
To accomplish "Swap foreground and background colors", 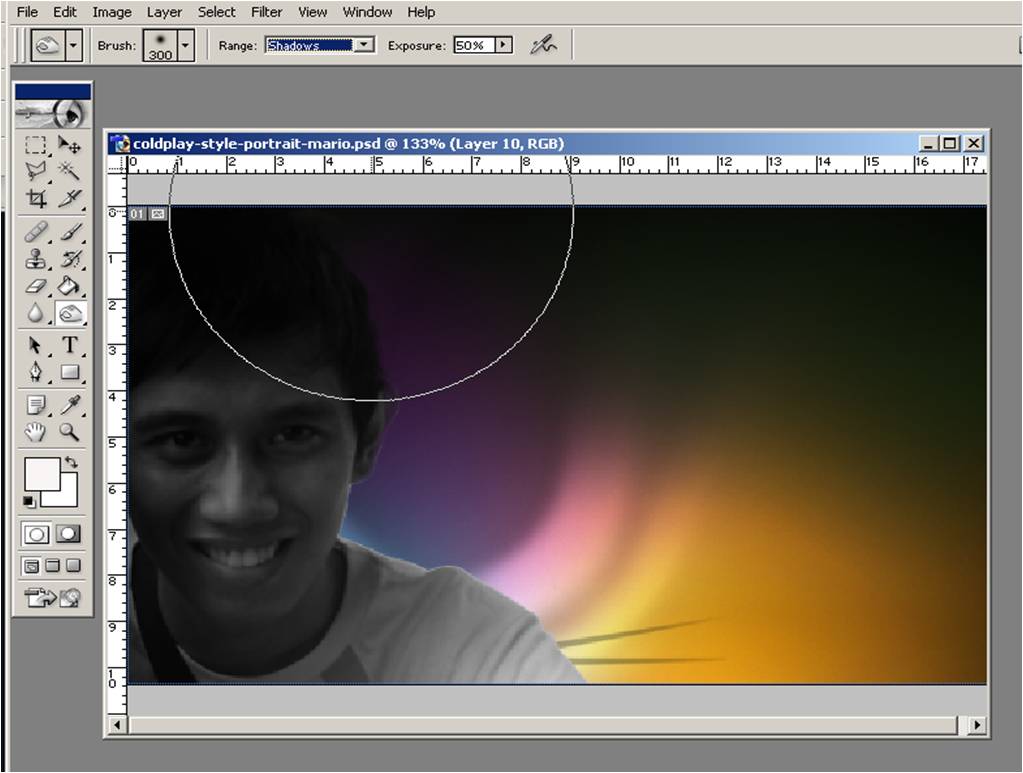I will click(71, 462).
